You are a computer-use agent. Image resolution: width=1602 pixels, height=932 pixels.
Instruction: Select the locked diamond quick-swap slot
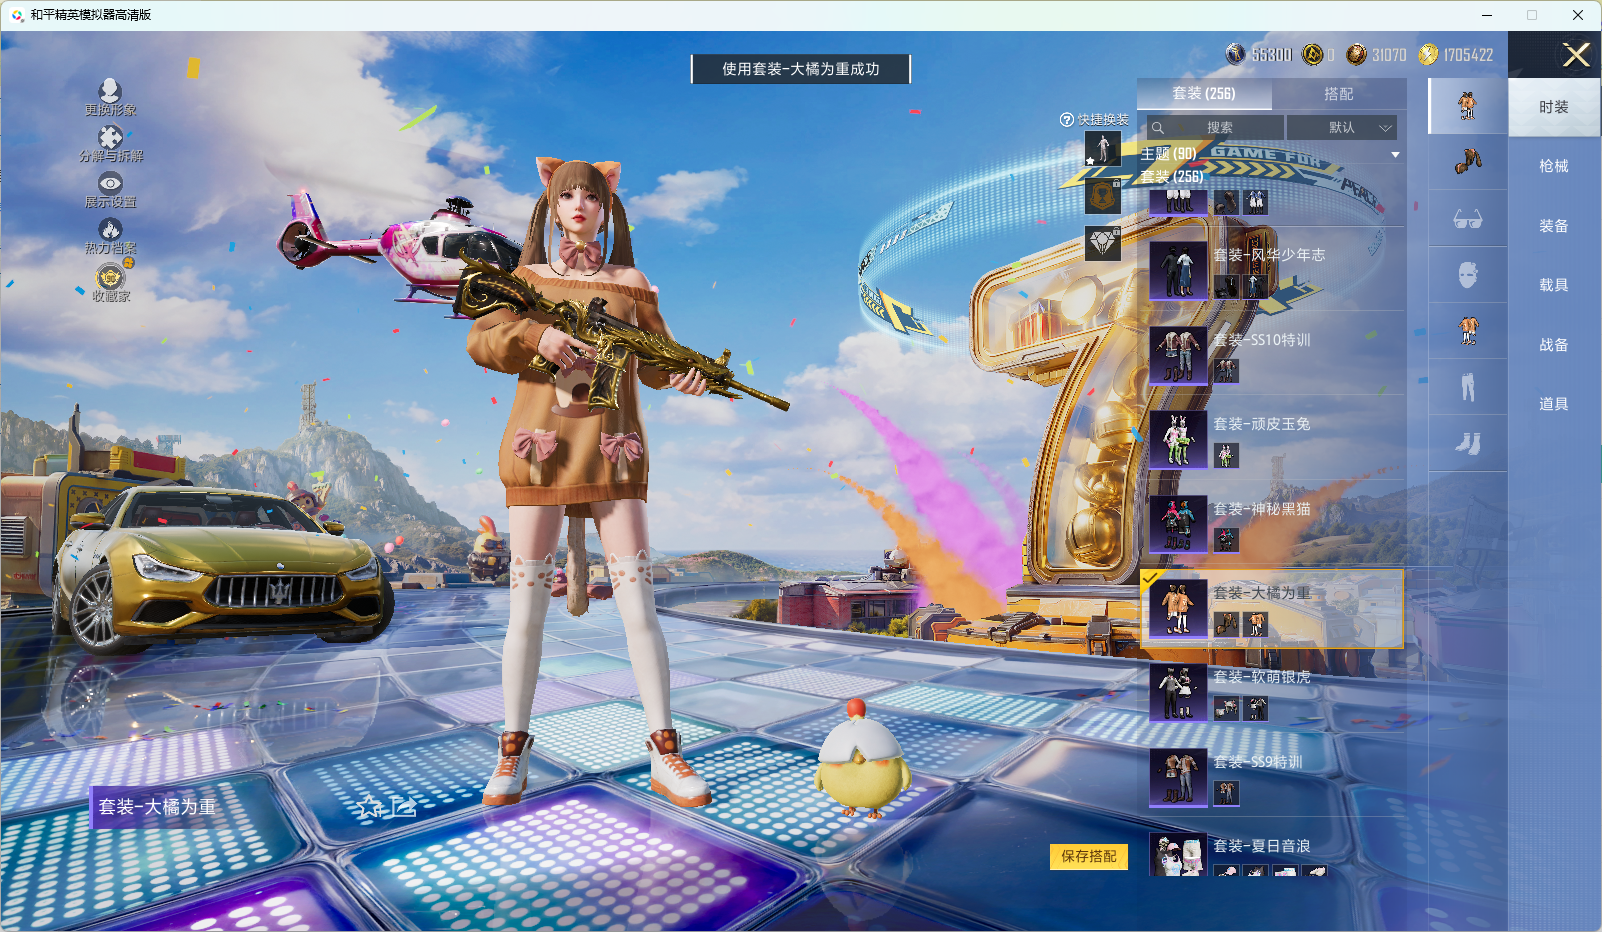pyautogui.click(x=1103, y=243)
